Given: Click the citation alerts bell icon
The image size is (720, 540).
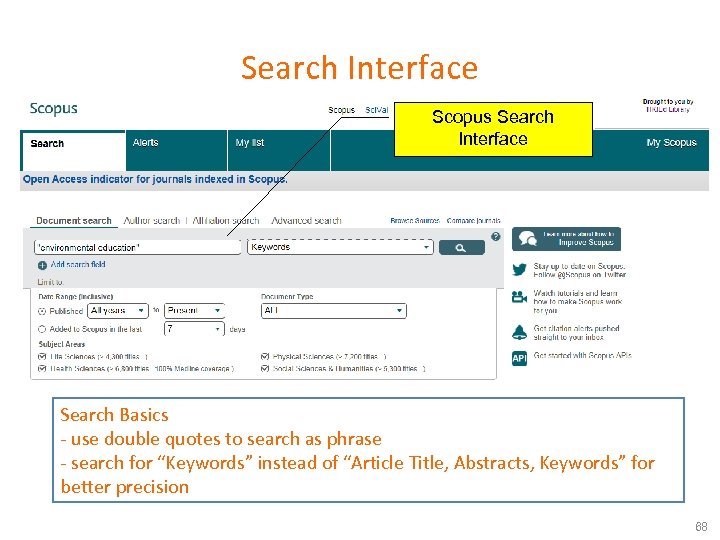Looking at the screenshot, I should [x=519, y=332].
